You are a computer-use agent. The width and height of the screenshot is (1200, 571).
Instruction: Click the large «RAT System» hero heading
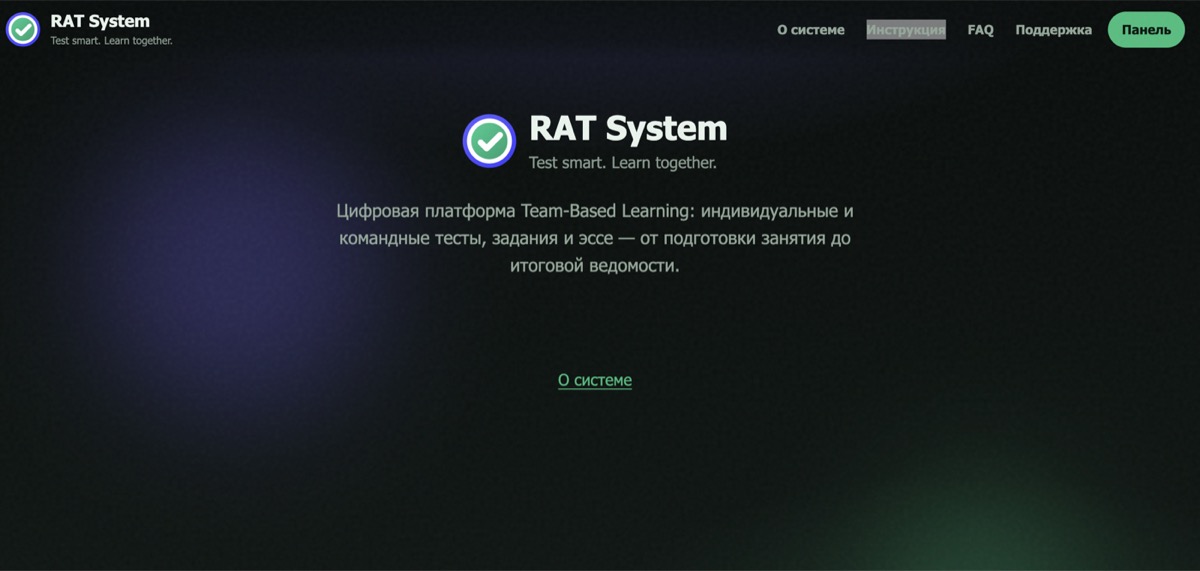tap(628, 129)
